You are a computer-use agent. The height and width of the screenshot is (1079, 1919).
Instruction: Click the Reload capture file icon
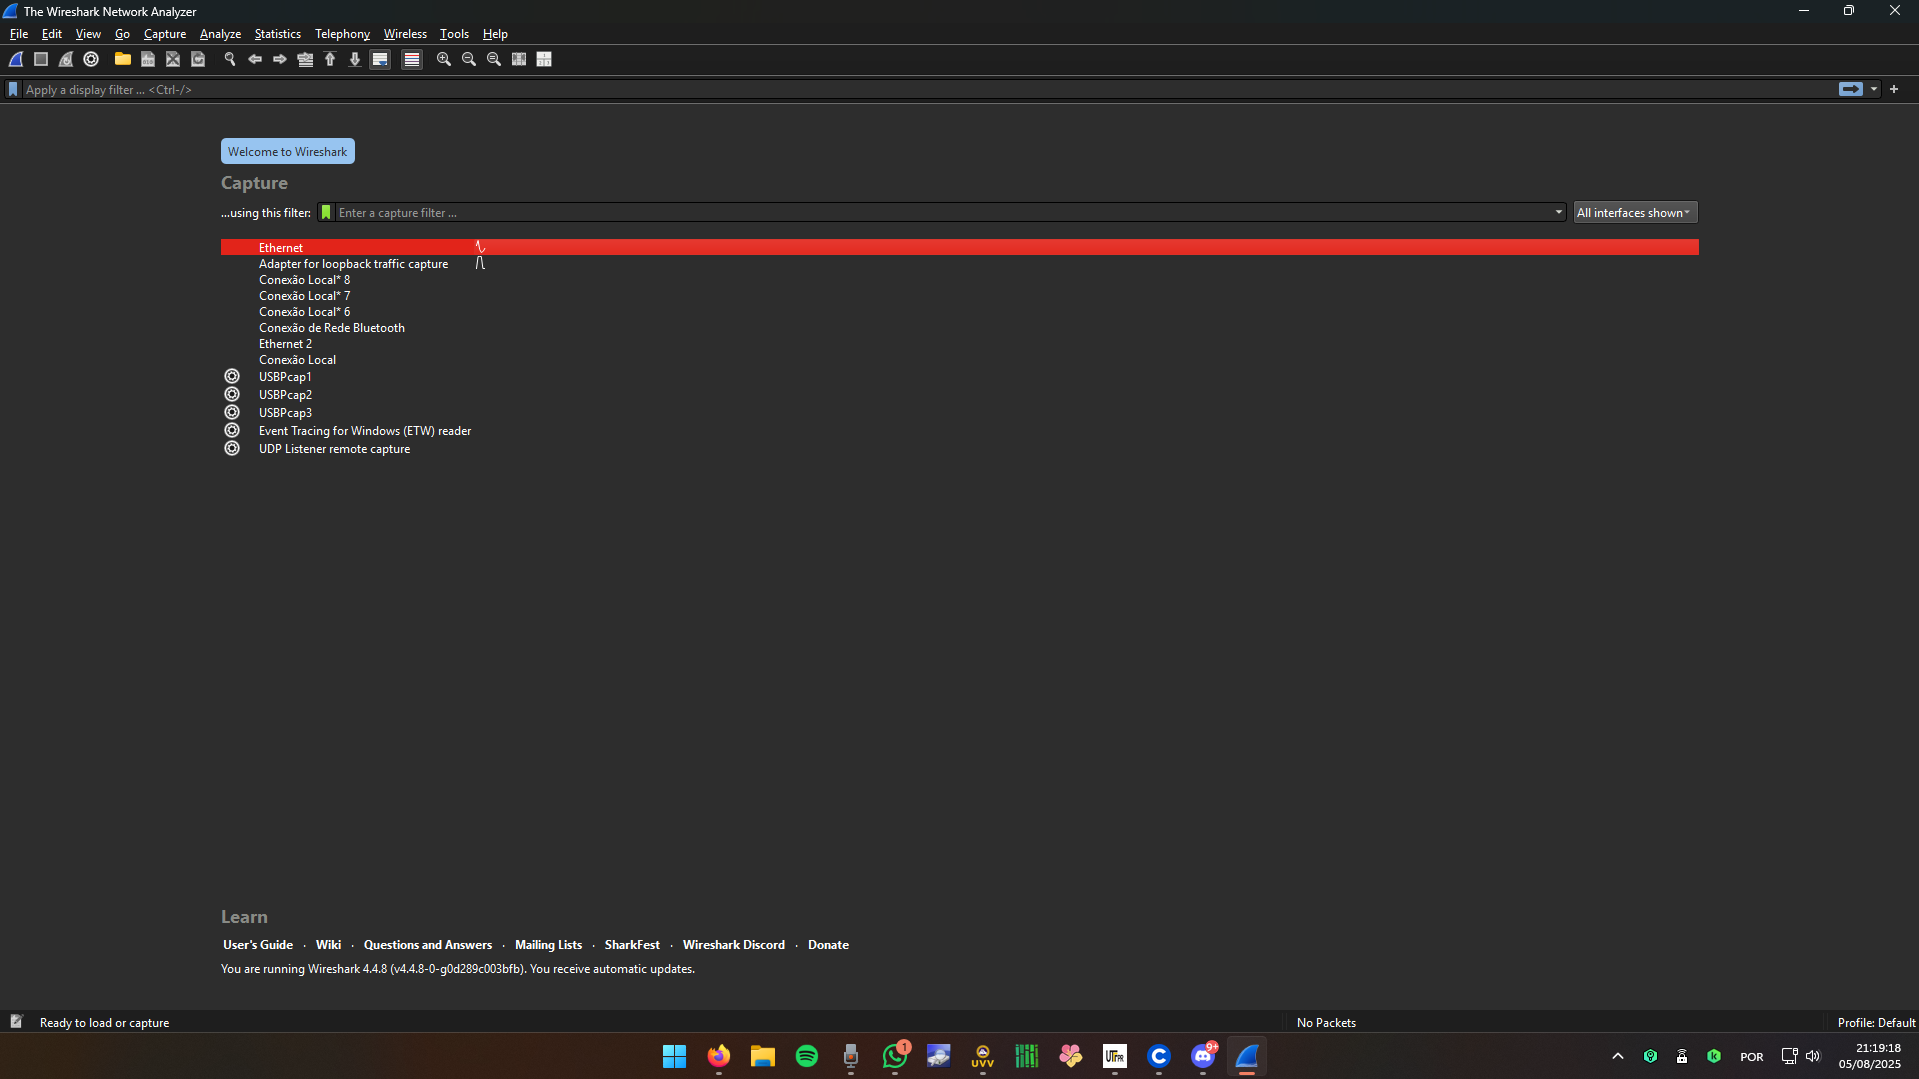198,60
